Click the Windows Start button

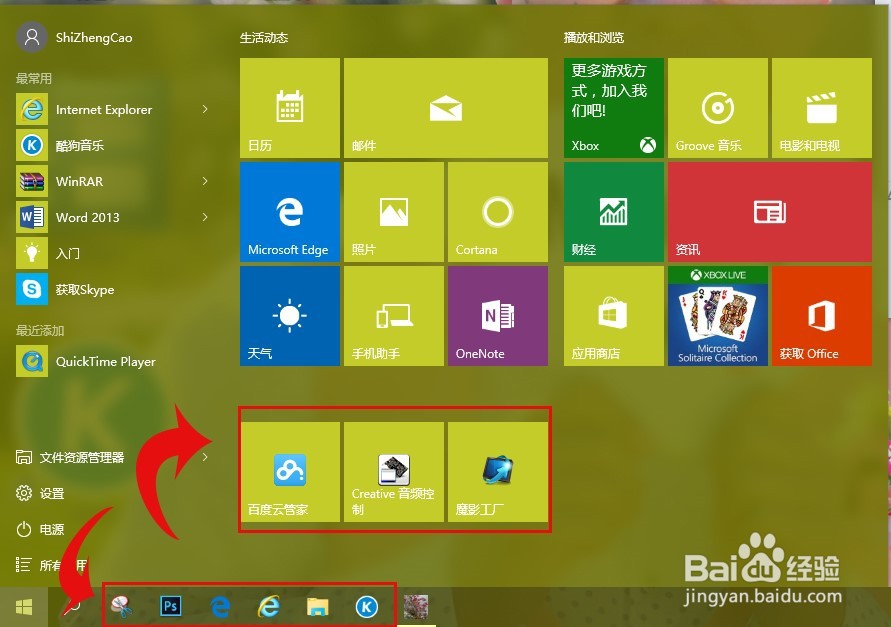point(24,607)
